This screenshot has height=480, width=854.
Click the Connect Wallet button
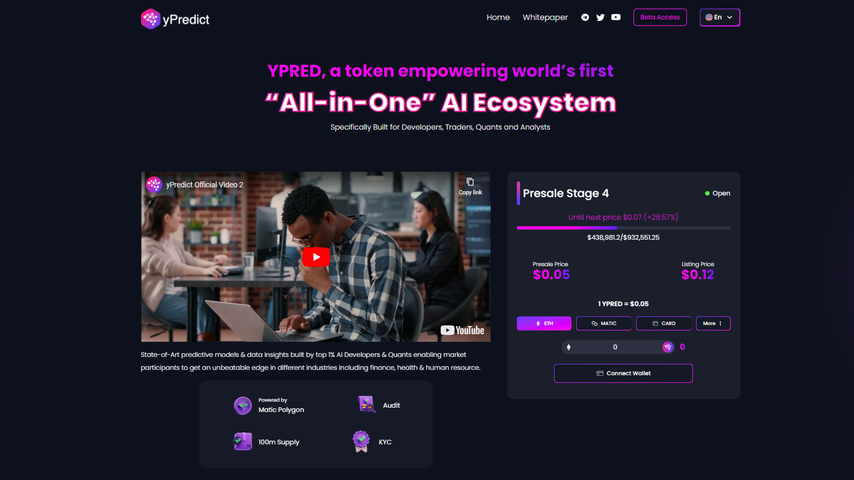[x=623, y=373]
